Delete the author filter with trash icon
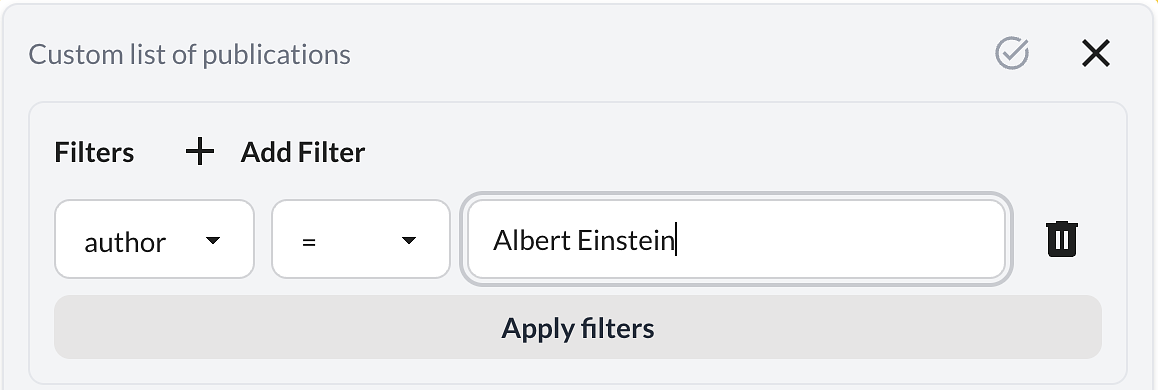1158x390 pixels. click(1062, 239)
